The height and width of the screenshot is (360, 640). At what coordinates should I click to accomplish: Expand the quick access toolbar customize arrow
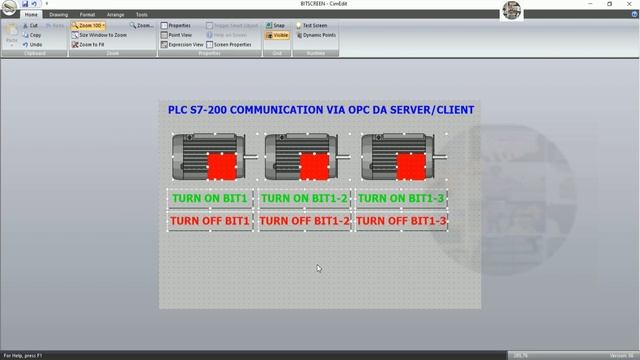[x=47, y=4]
